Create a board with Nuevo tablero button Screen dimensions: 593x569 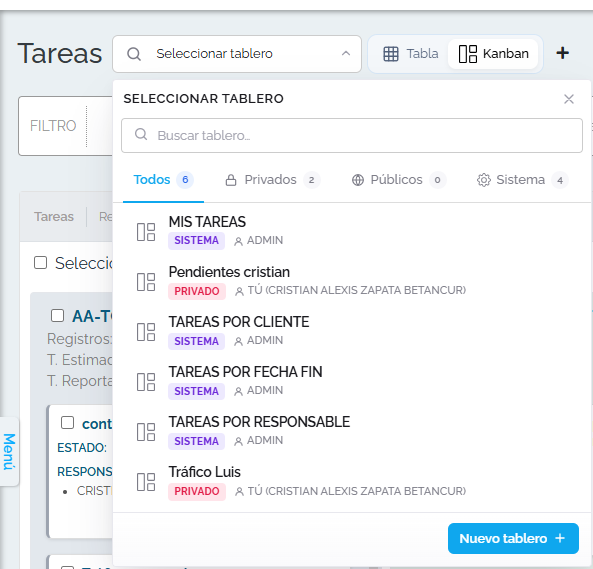pos(513,538)
